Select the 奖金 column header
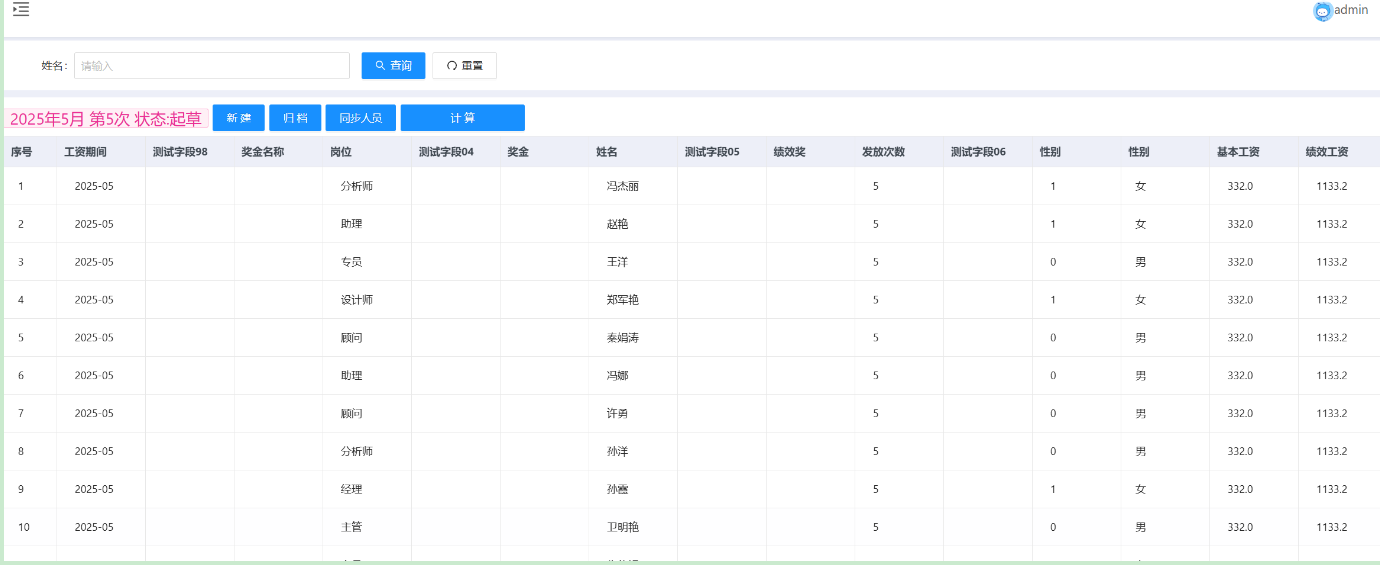The image size is (1380, 565). [x=518, y=152]
